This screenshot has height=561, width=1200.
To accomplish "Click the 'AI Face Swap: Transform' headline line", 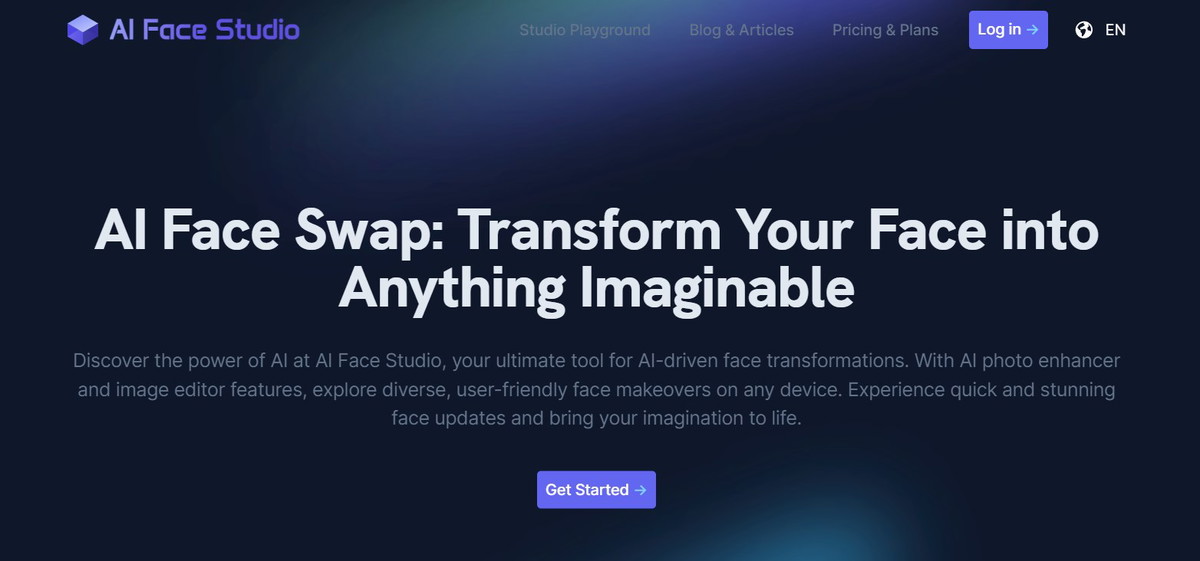I will pyautogui.click(x=596, y=231).
